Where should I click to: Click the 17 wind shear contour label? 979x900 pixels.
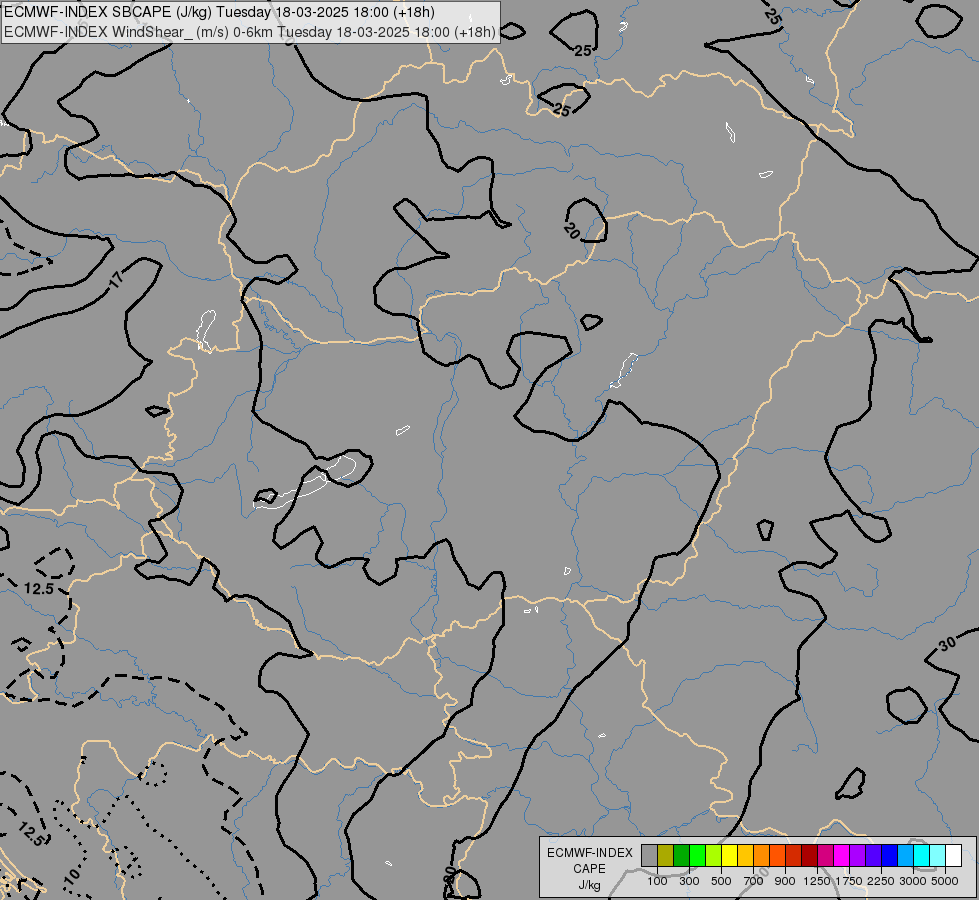tap(117, 279)
